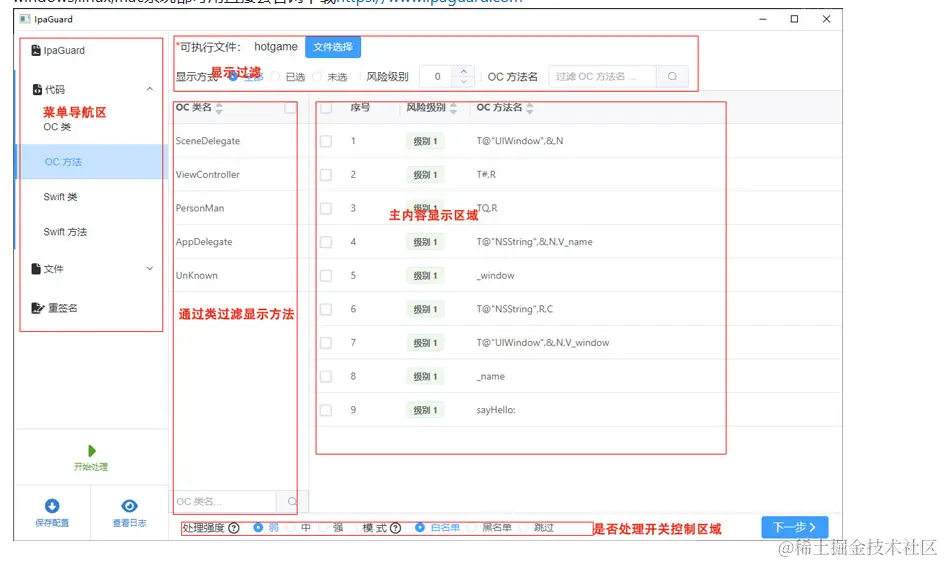This screenshot has width=944, height=564.
Task: Click the 保存配置 label under the download icon
Action: click(x=52, y=523)
